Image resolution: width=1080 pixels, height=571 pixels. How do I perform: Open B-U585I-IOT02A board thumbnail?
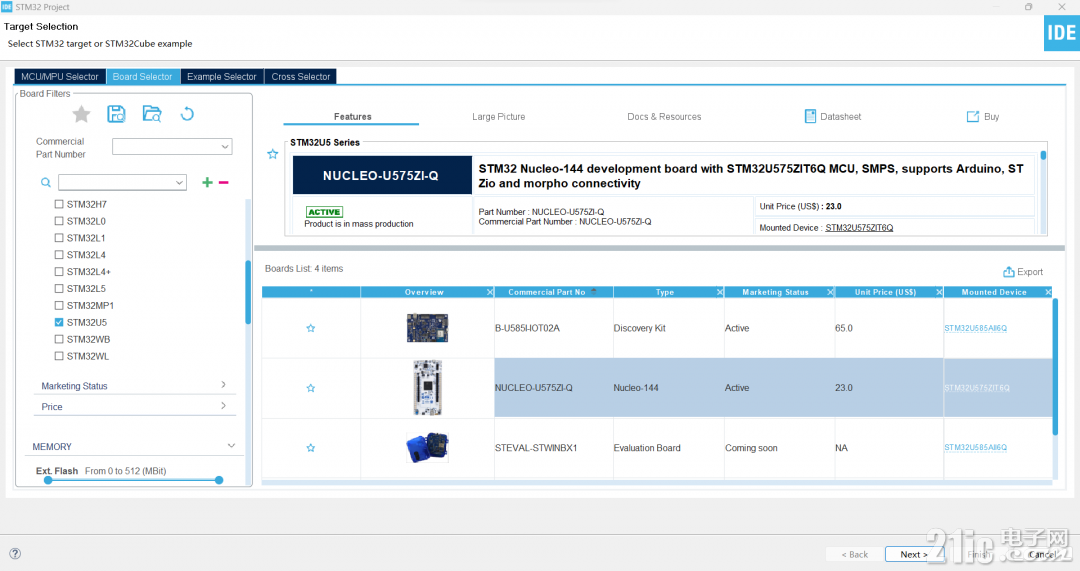427,329
